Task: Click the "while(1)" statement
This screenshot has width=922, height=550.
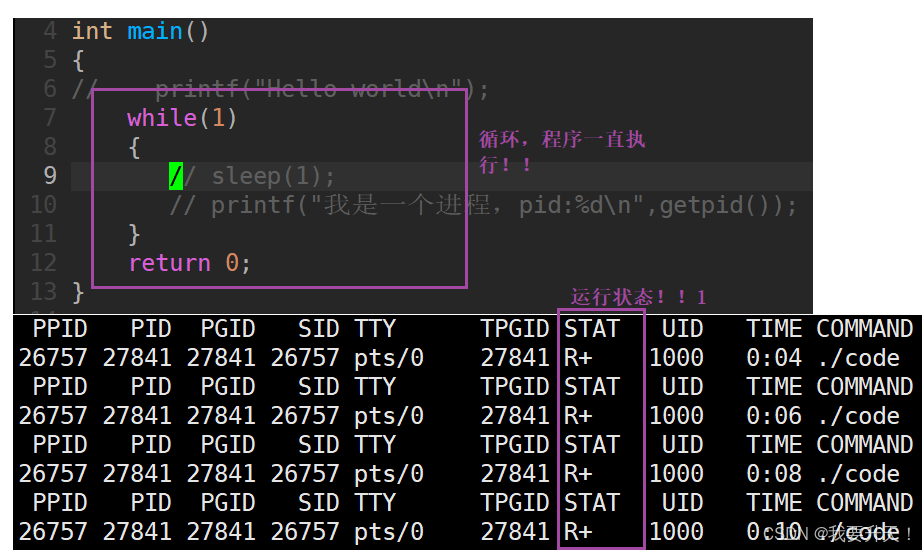Action: 182,118
